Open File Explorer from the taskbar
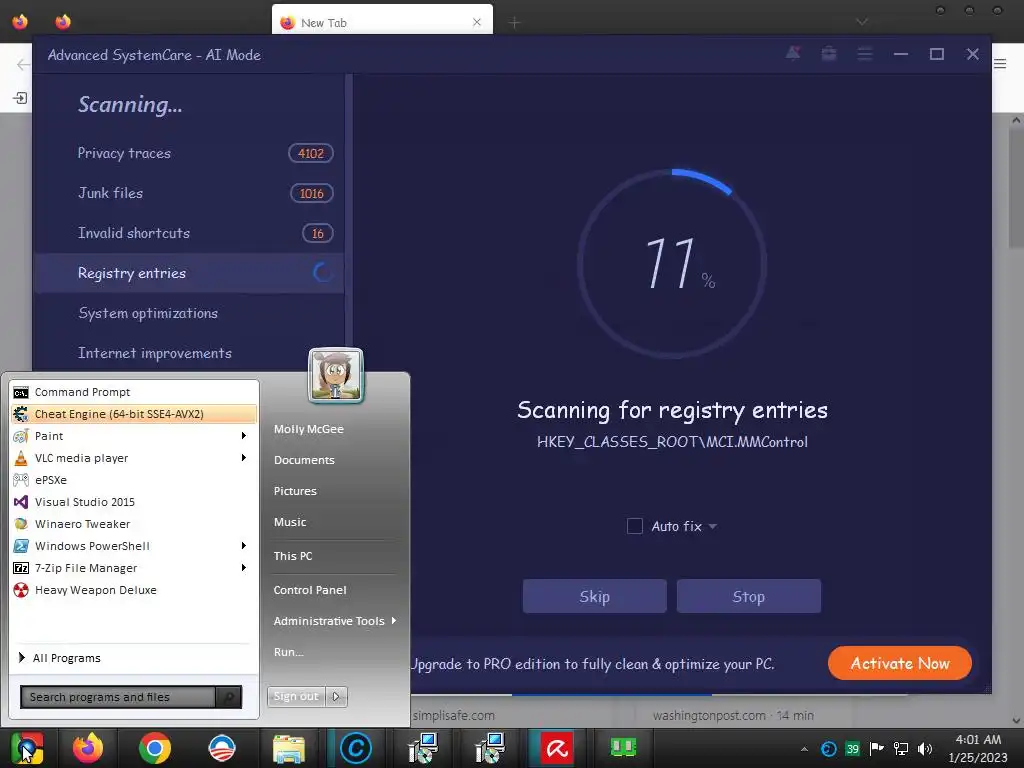Image resolution: width=1024 pixels, height=768 pixels. pyautogui.click(x=289, y=748)
